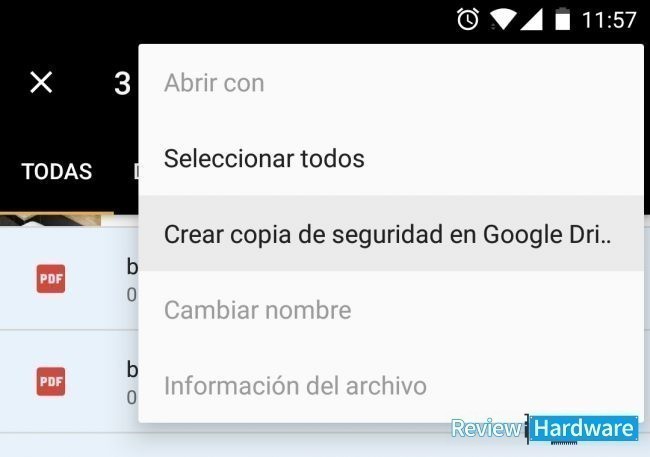Select the first PDF file icon
The height and width of the screenshot is (457, 650).
[51, 279]
